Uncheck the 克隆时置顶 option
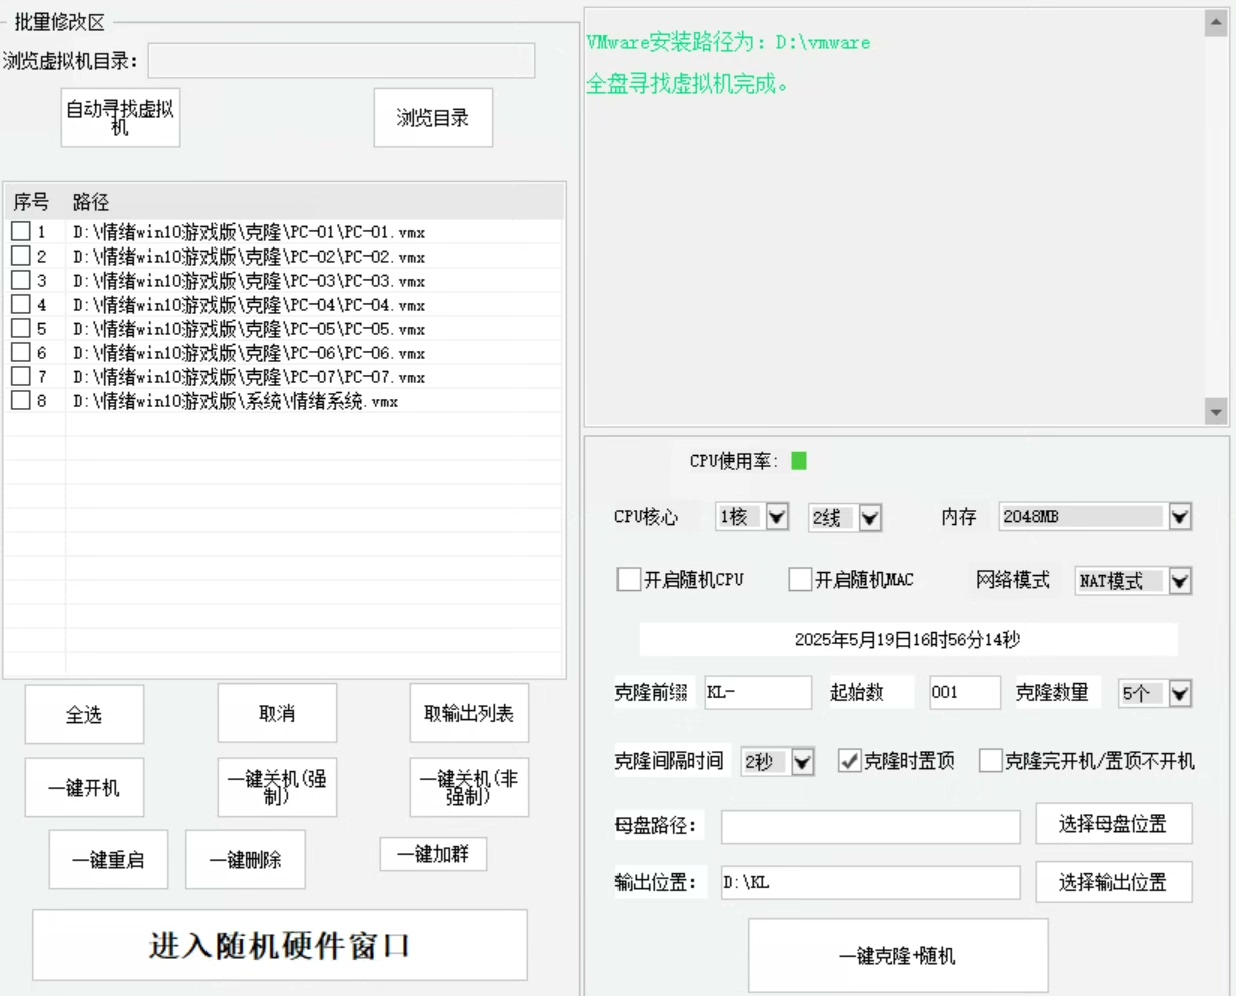This screenshot has height=996, width=1236. pos(849,761)
